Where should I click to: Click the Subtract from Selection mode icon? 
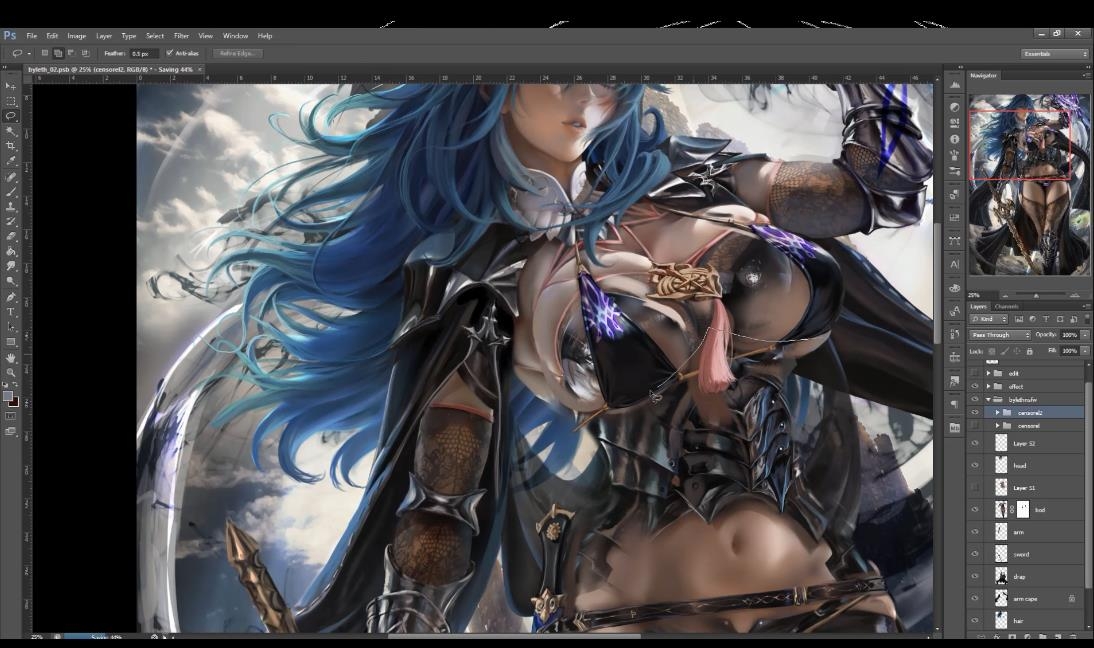(71, 53)
